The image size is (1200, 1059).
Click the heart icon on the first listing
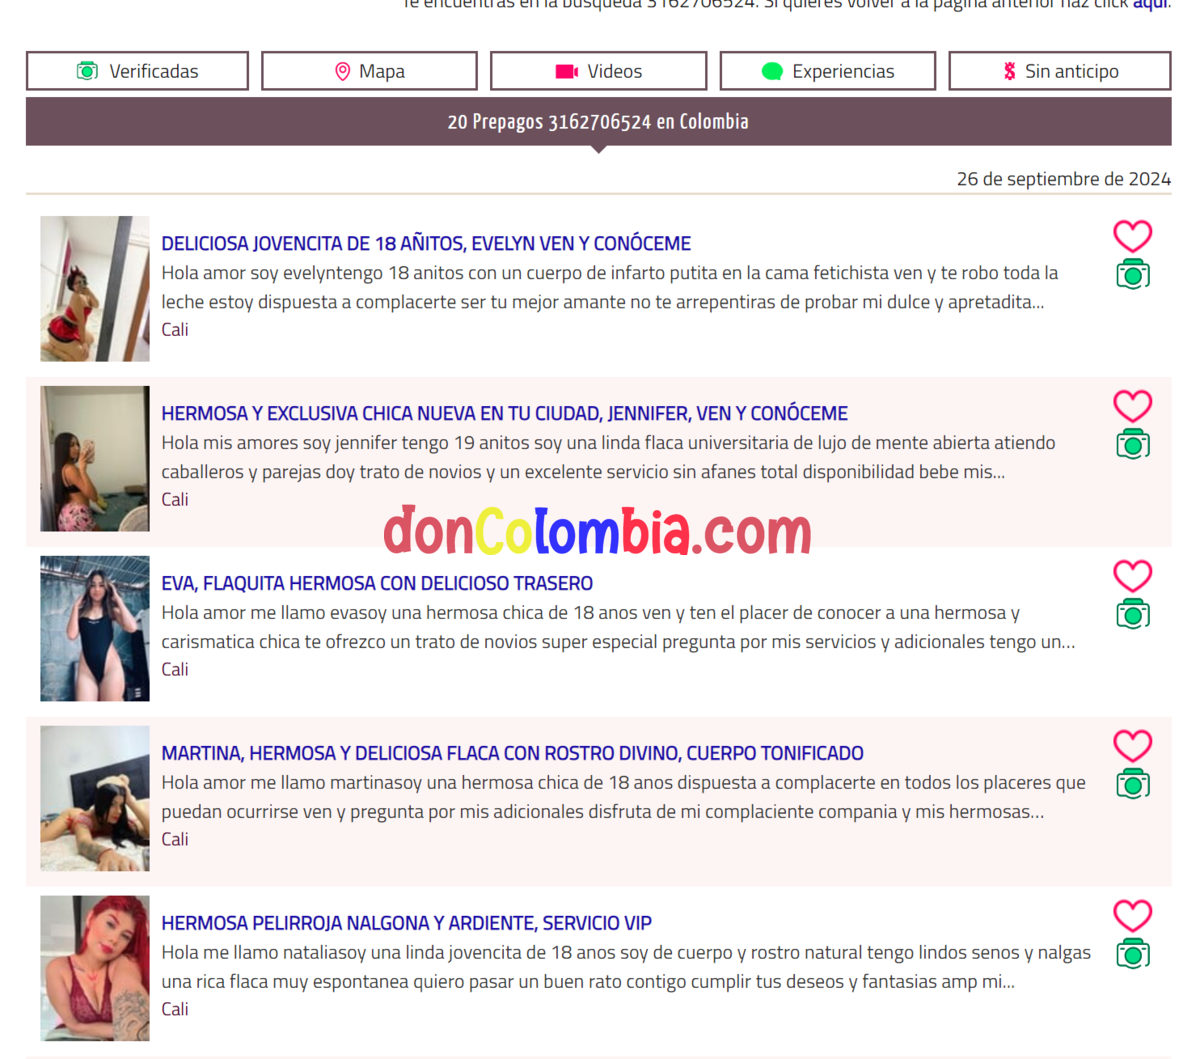(1132, 236)
